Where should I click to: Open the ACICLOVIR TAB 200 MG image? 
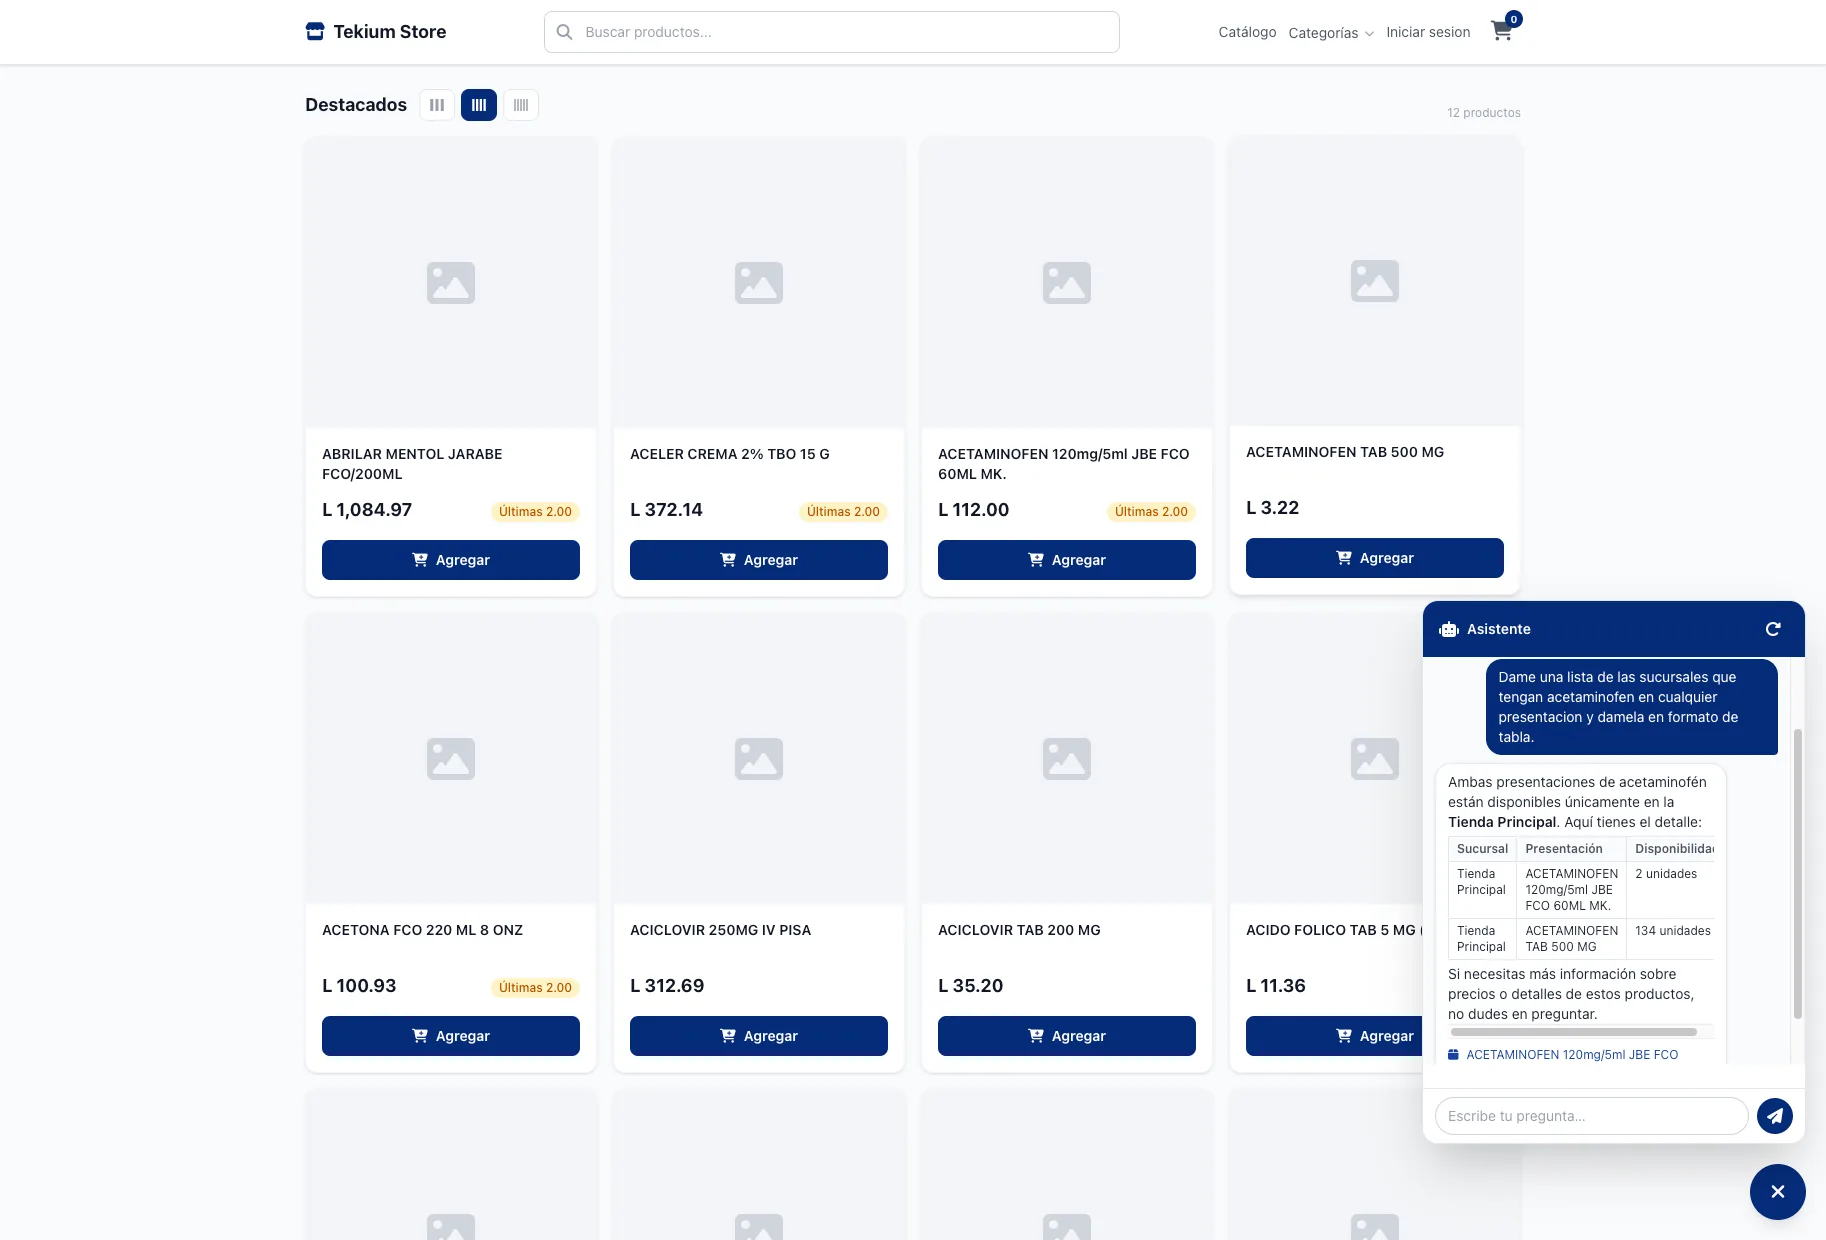click(x=1067, y=759)
